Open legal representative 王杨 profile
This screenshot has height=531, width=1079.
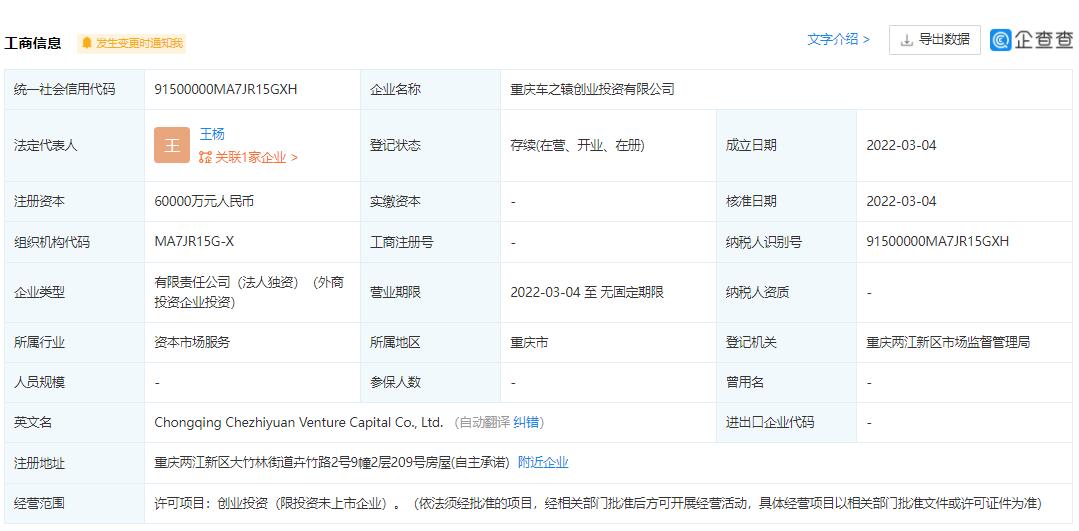(212, 134)
